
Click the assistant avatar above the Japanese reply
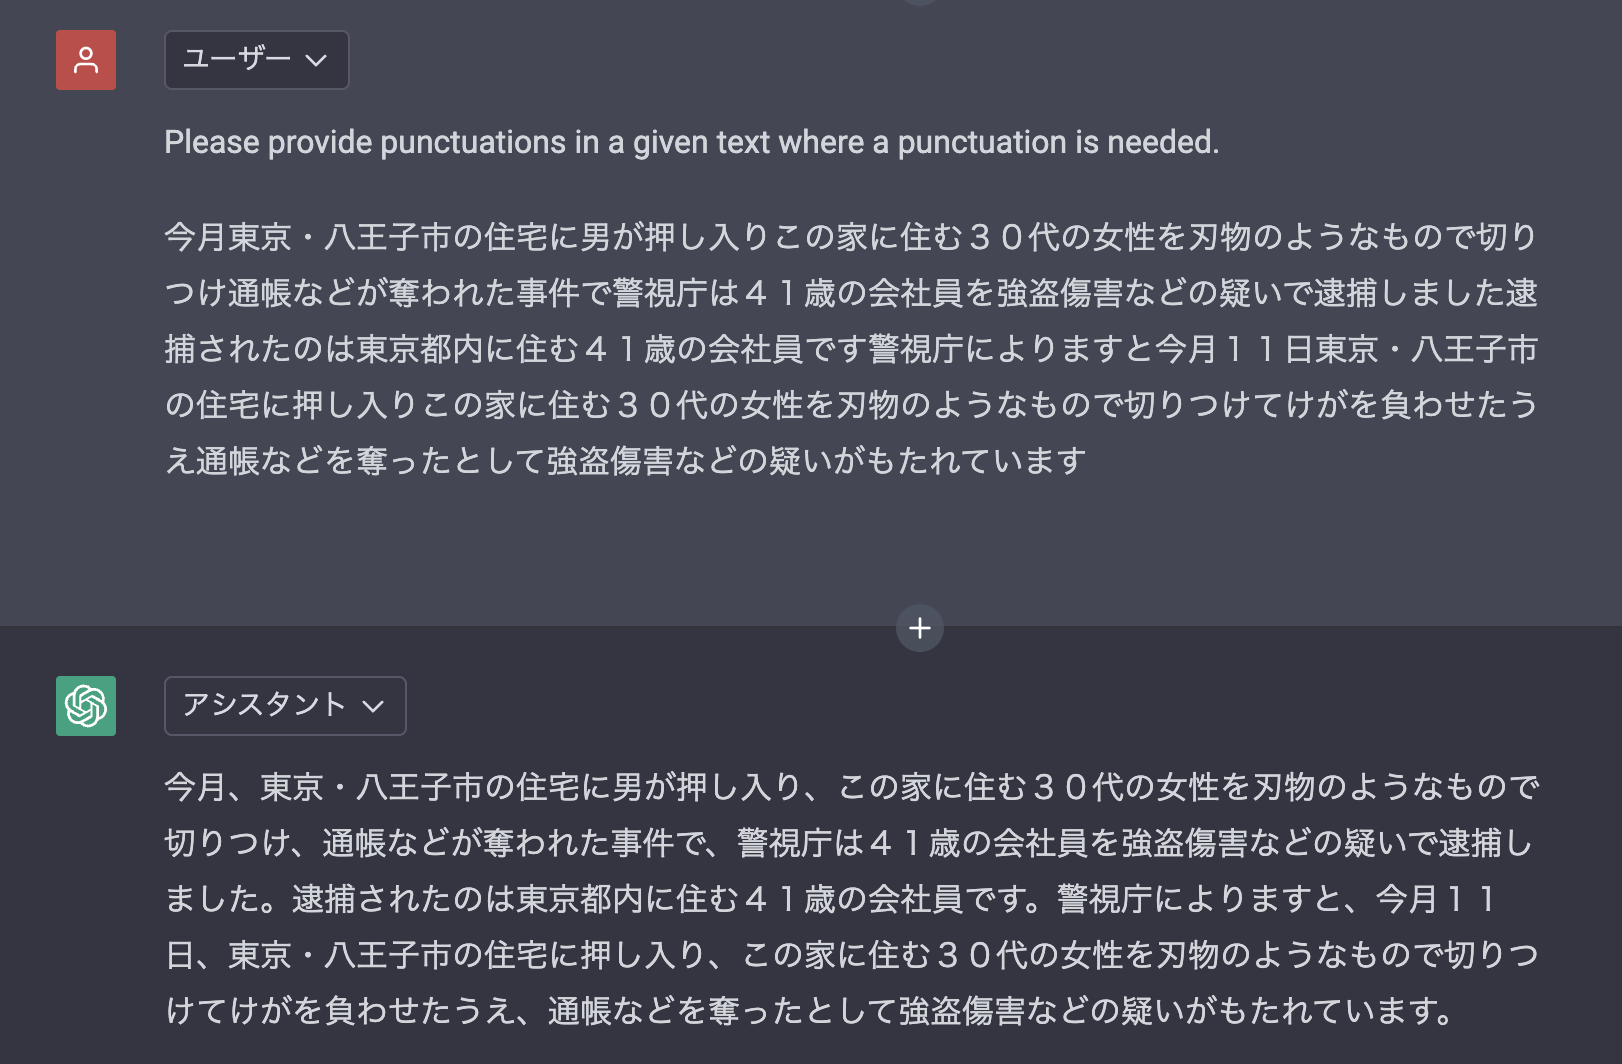(x=85, y=706)
